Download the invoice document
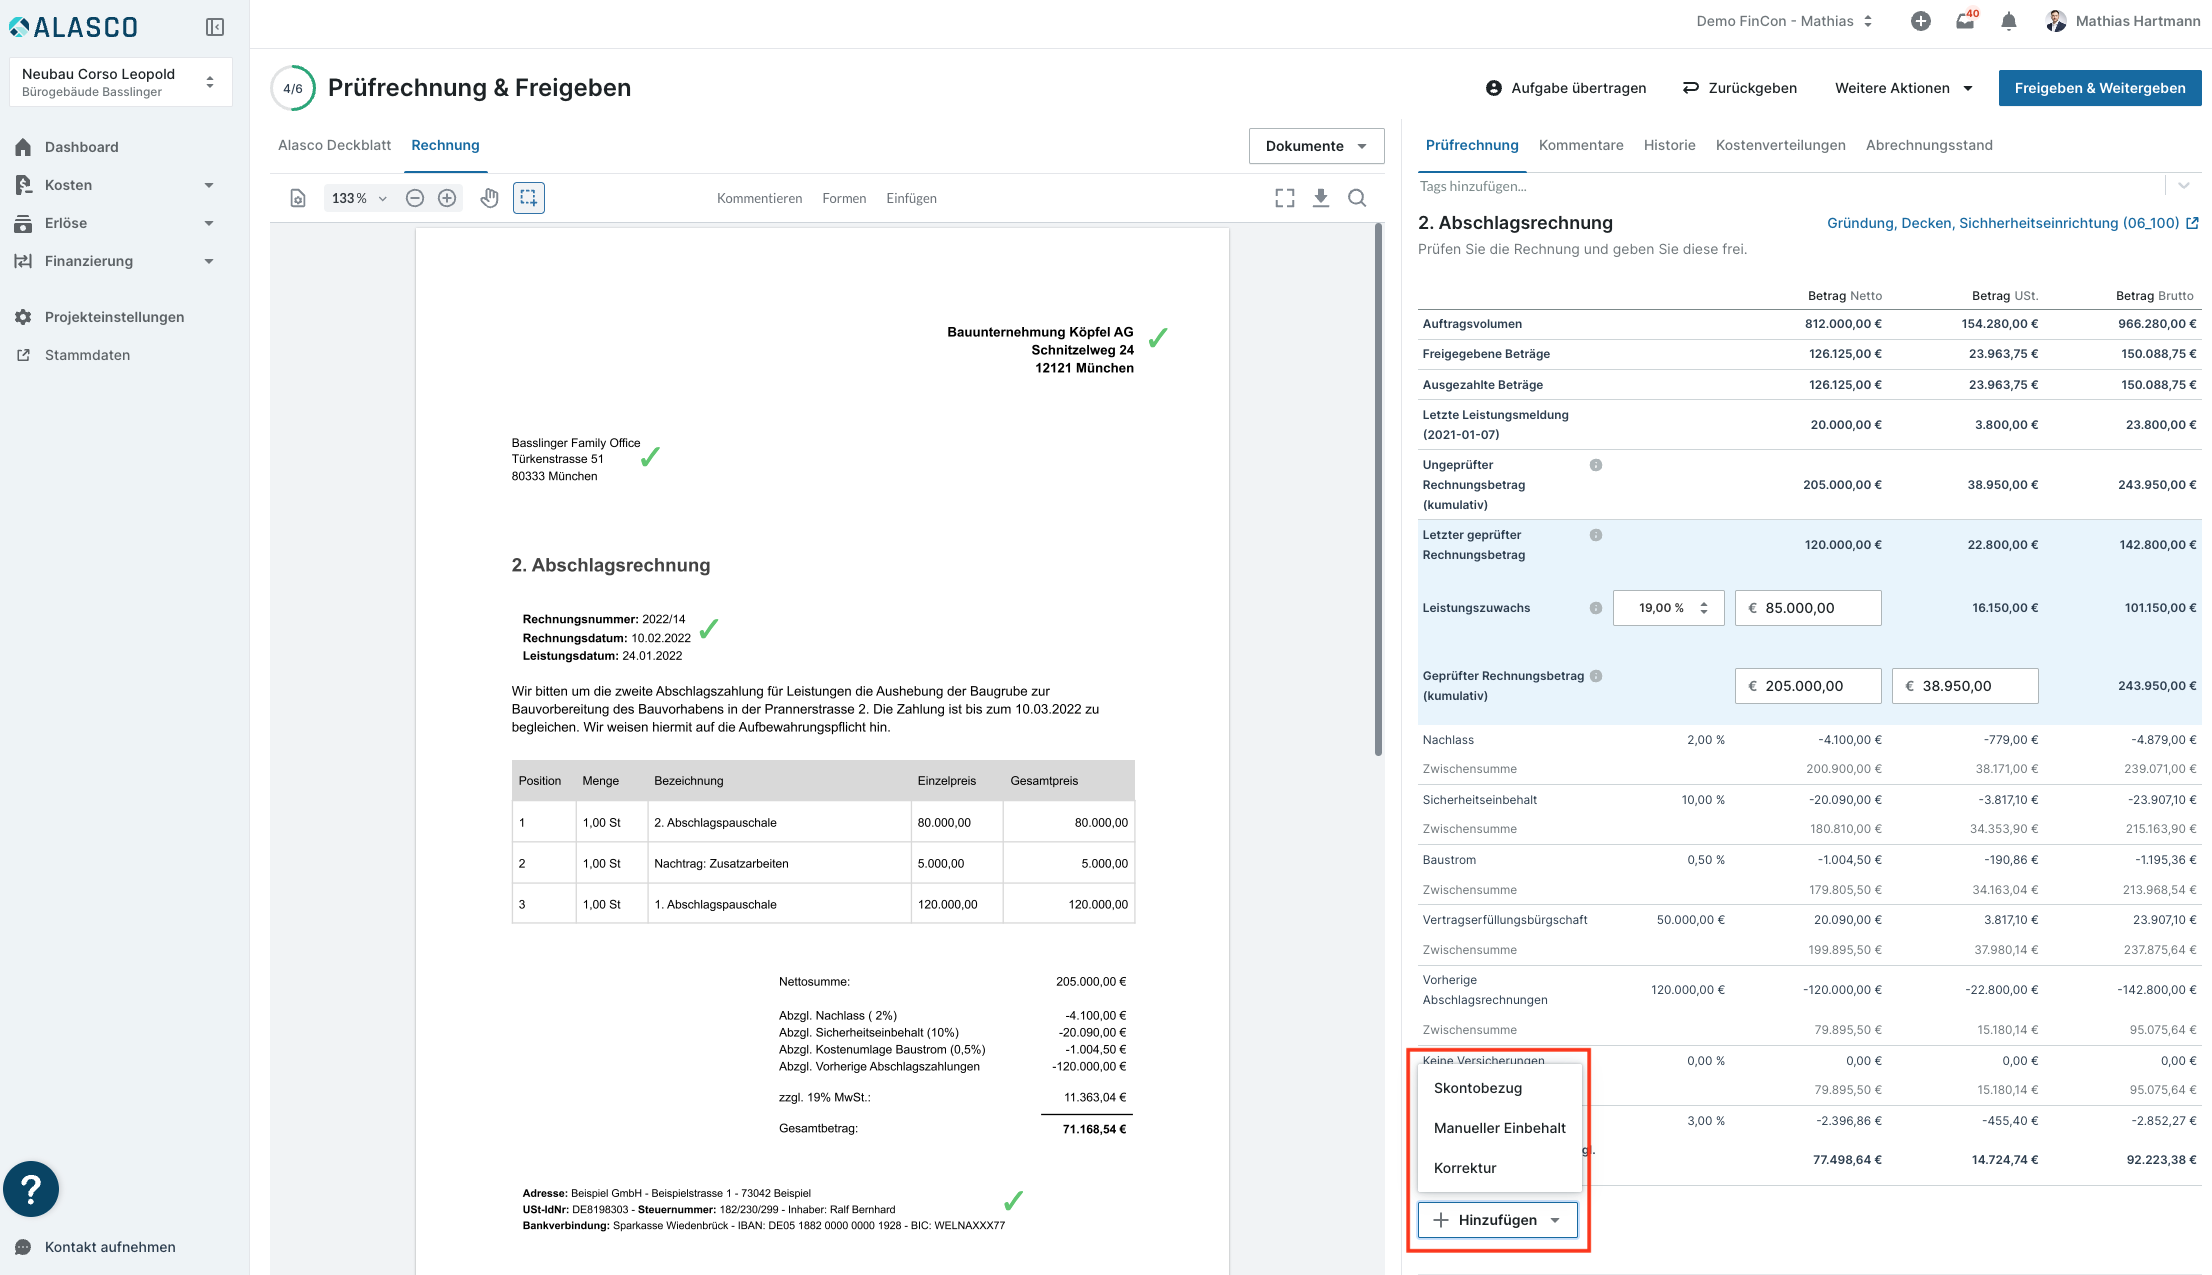The image size is (2212, 1275). click(x=1321, y=198)
